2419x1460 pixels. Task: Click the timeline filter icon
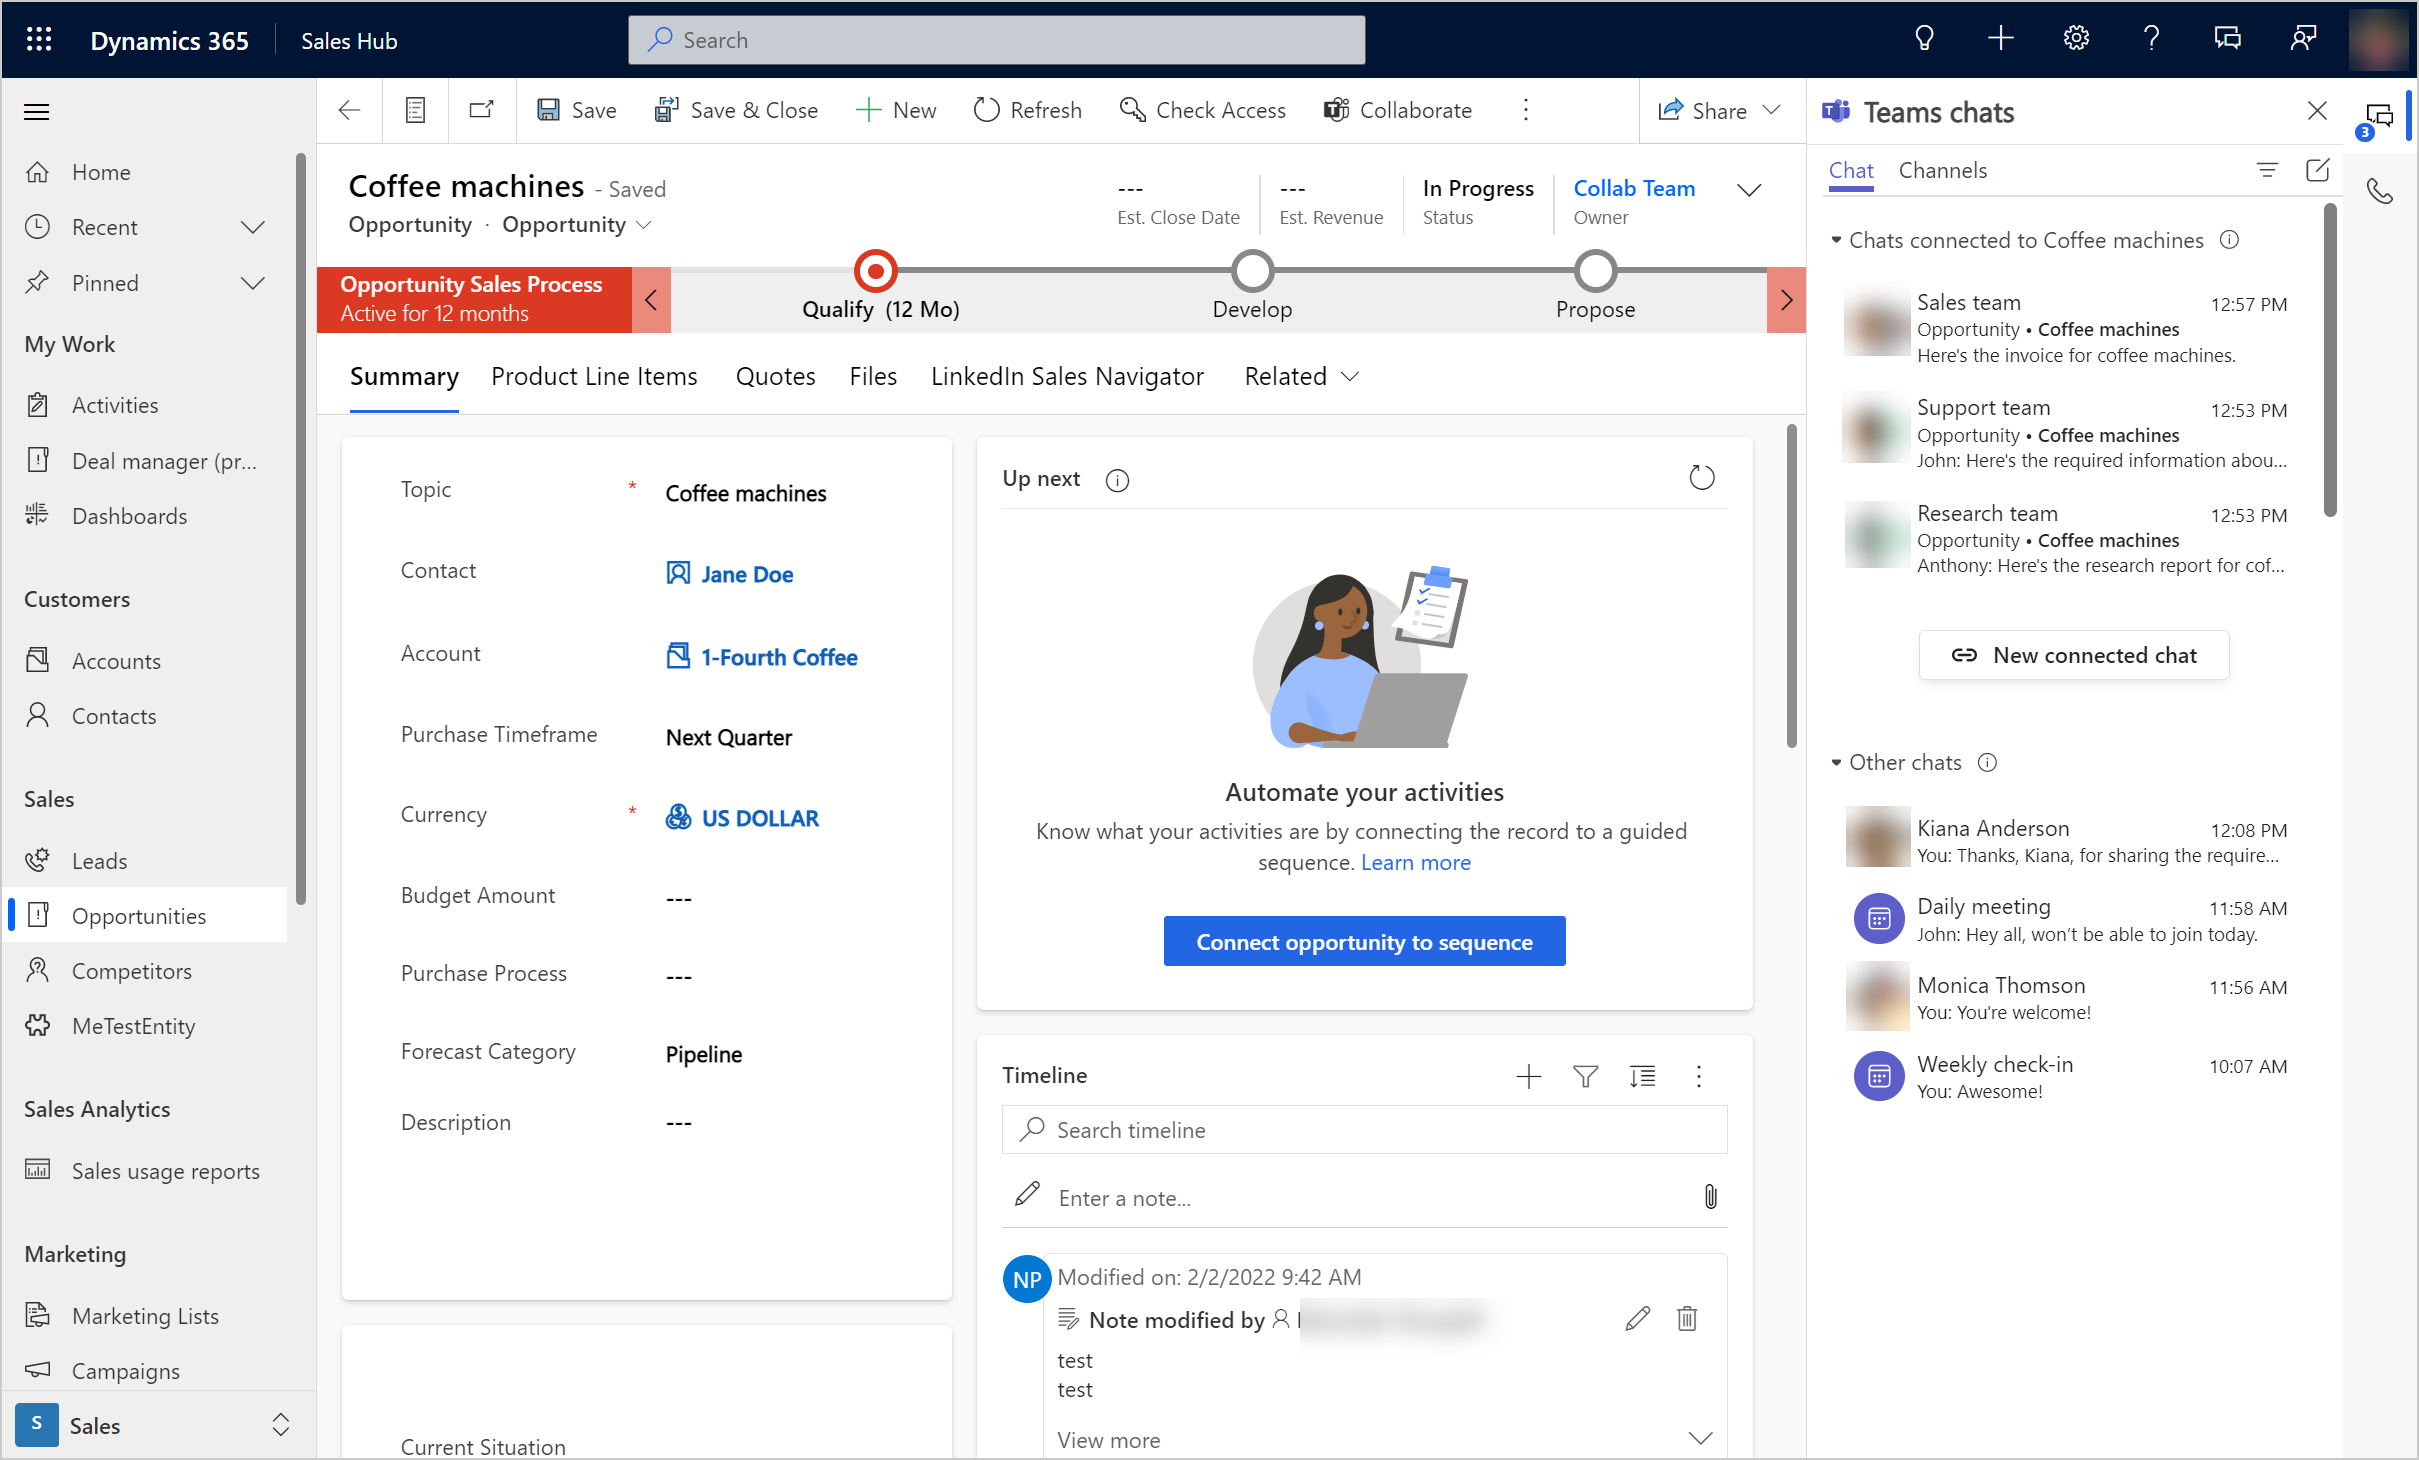point(1584,1075)
